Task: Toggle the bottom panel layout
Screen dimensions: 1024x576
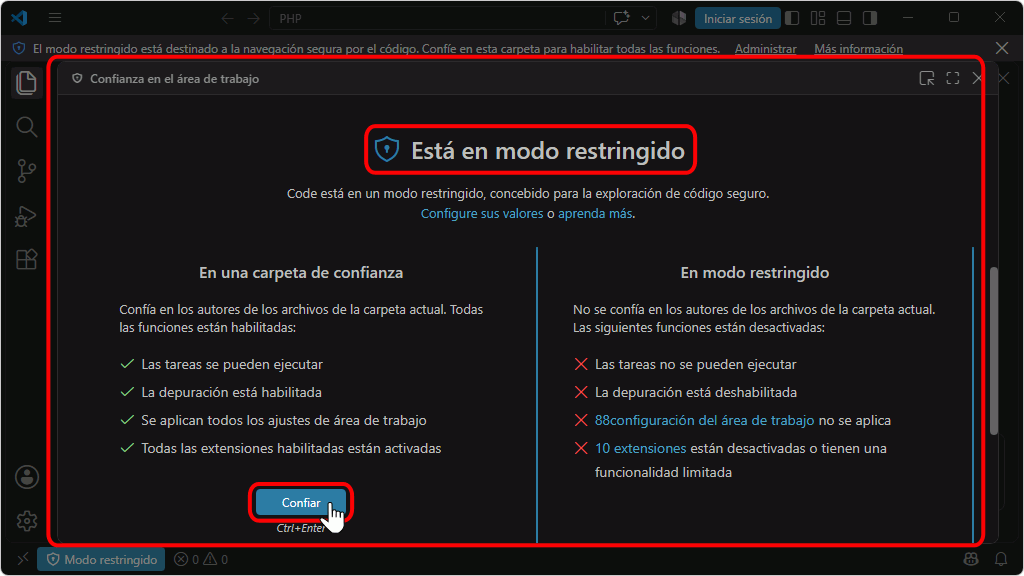Action: click(844, 18)
